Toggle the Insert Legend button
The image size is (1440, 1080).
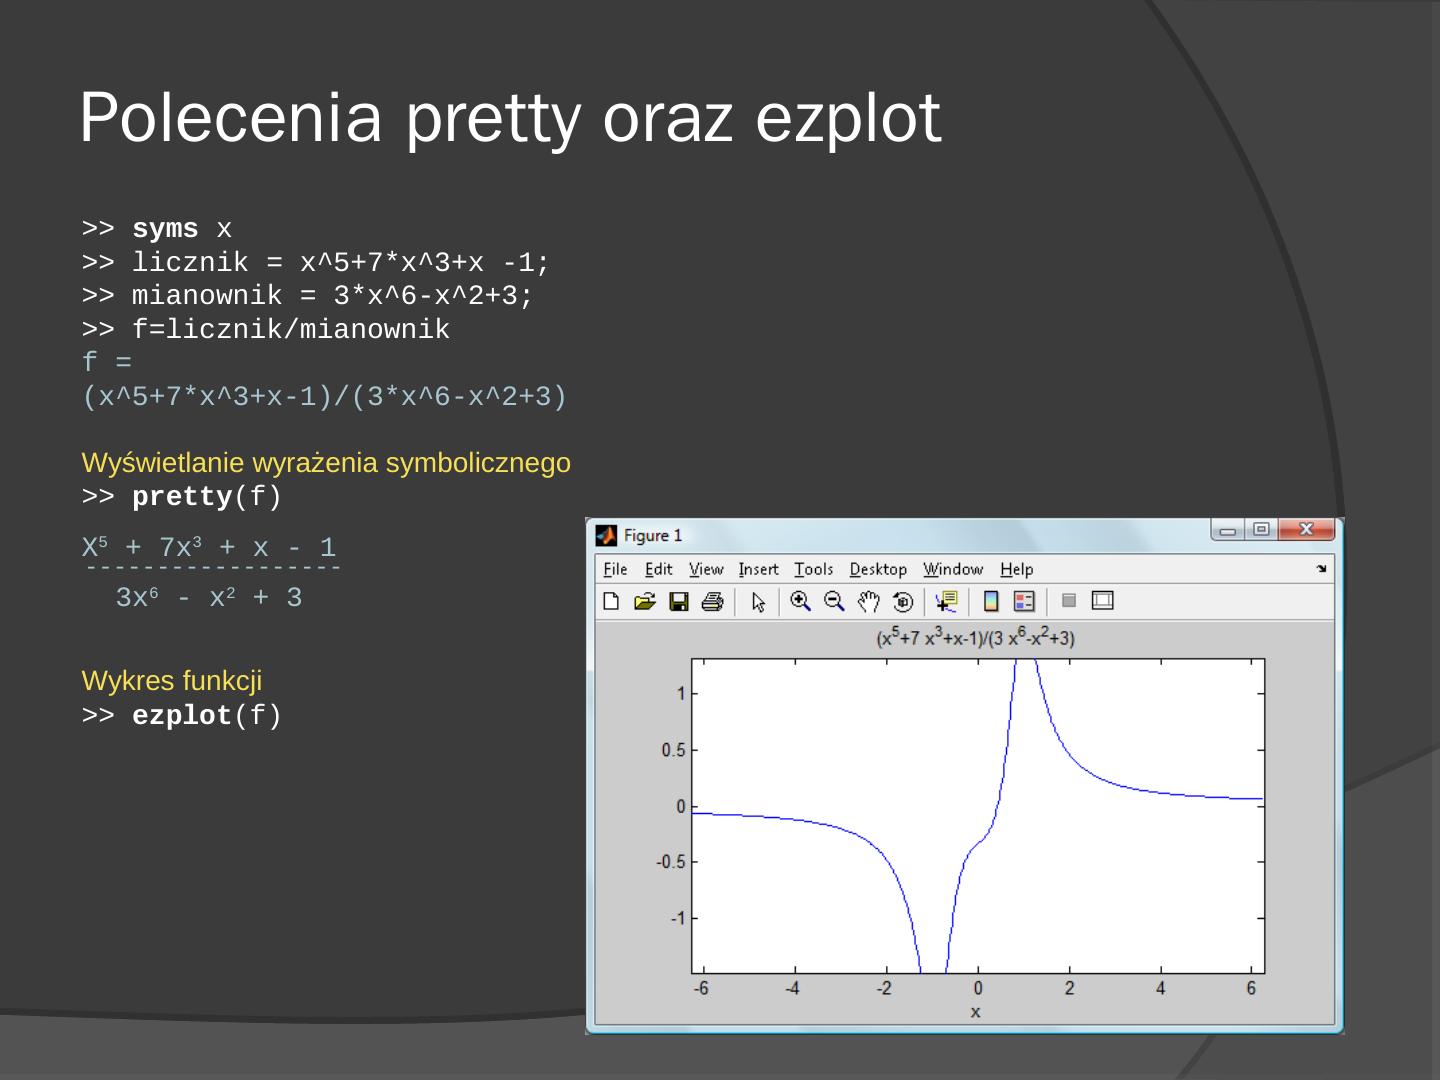(1024, 601)
